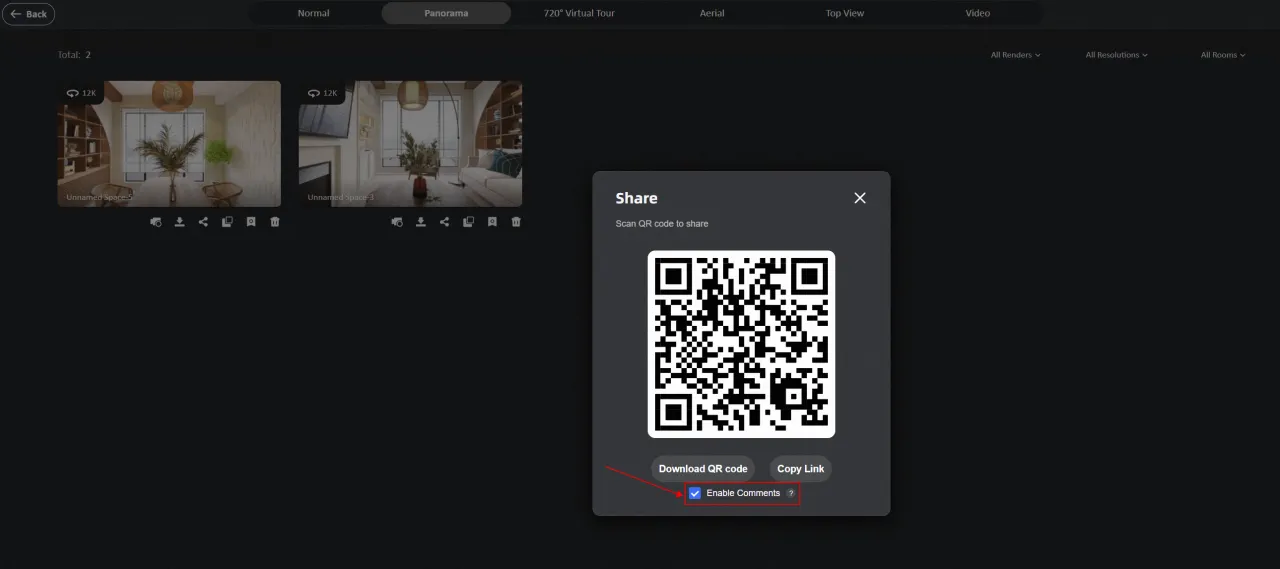The height and width of the screenshot is (569, 1280).
Task: Click the download icon under the second panorama
Action: [x=421, y=222]
